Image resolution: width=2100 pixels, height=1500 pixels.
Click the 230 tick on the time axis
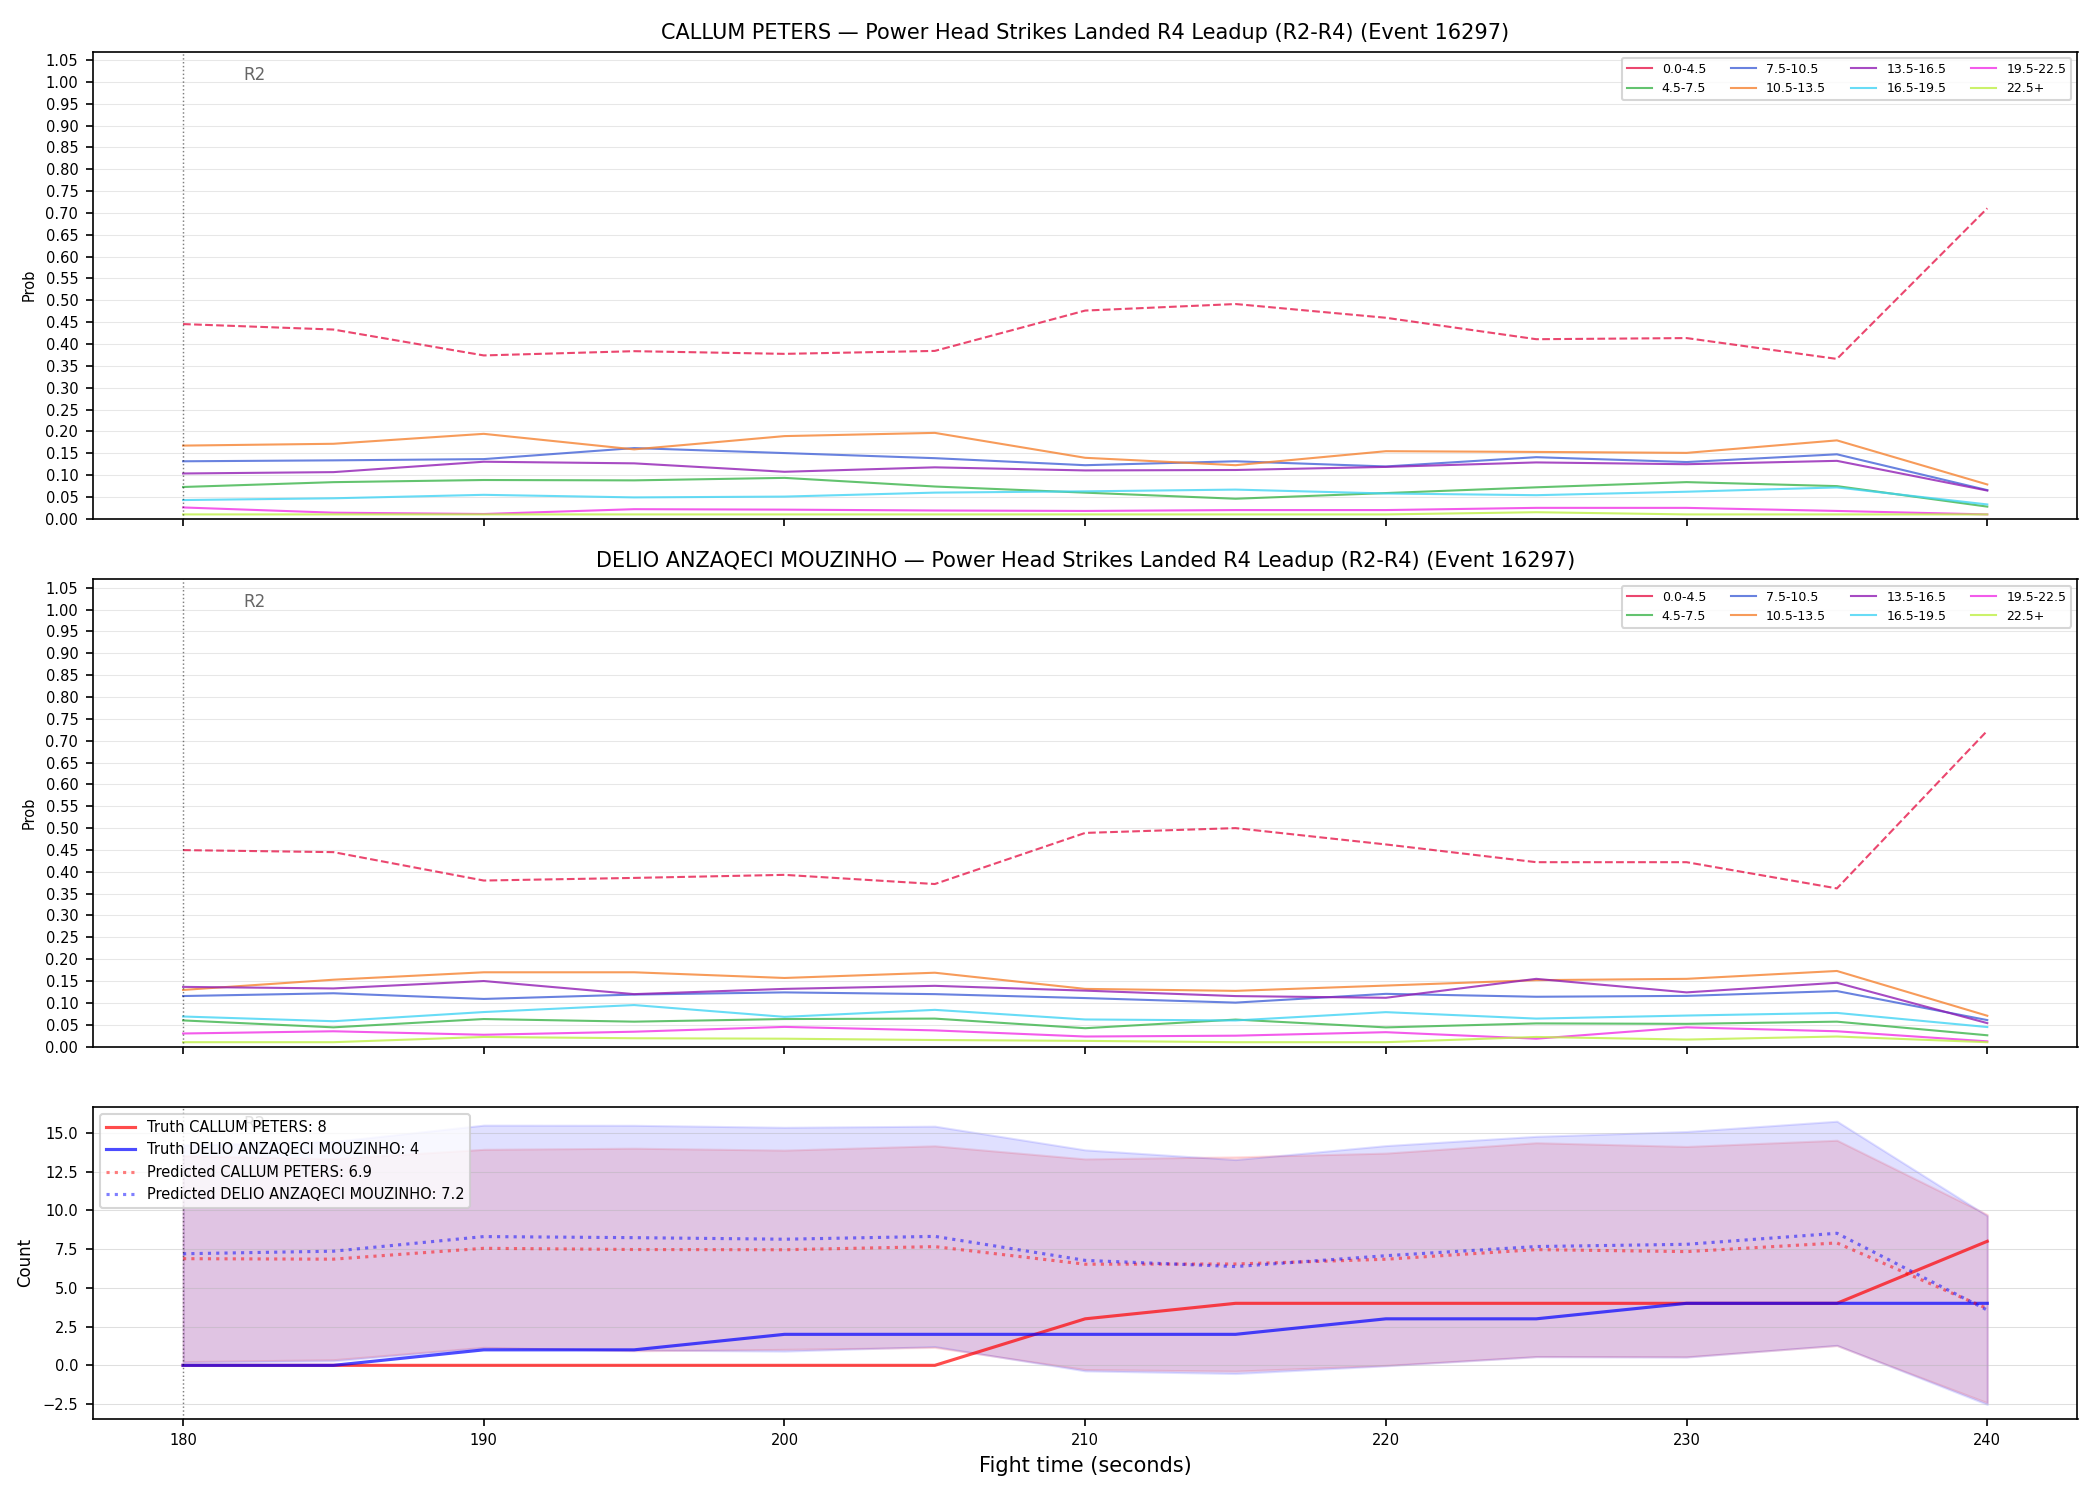click(1686, 1440)
